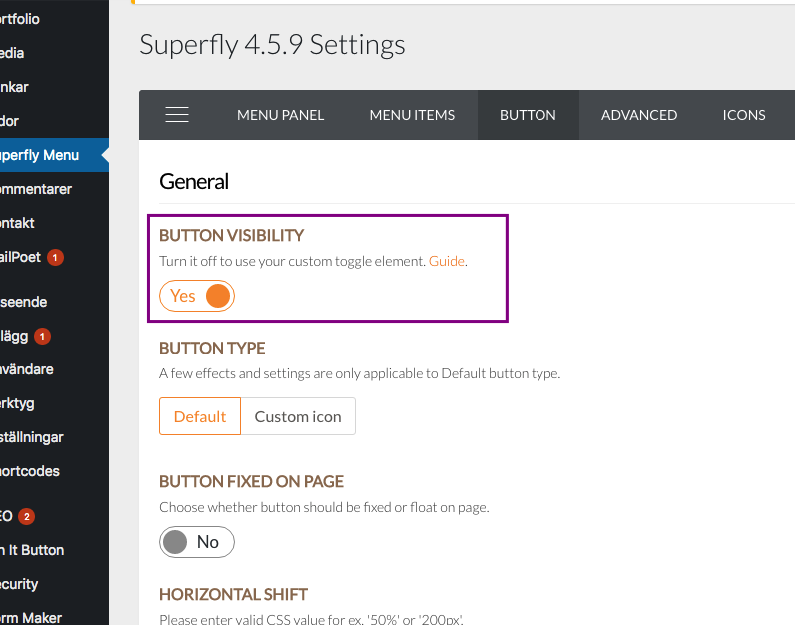Image resolution: width=795 pixels, height=625 pixels.
Task: Select Default button type
Action: point(200,416)
